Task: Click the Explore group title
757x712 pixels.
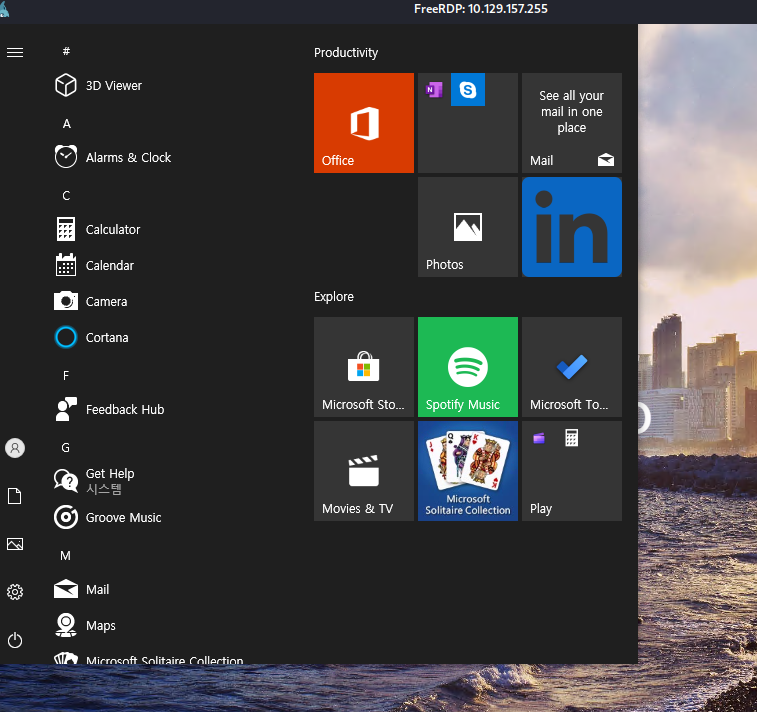Action: click(x=334, y=296)
